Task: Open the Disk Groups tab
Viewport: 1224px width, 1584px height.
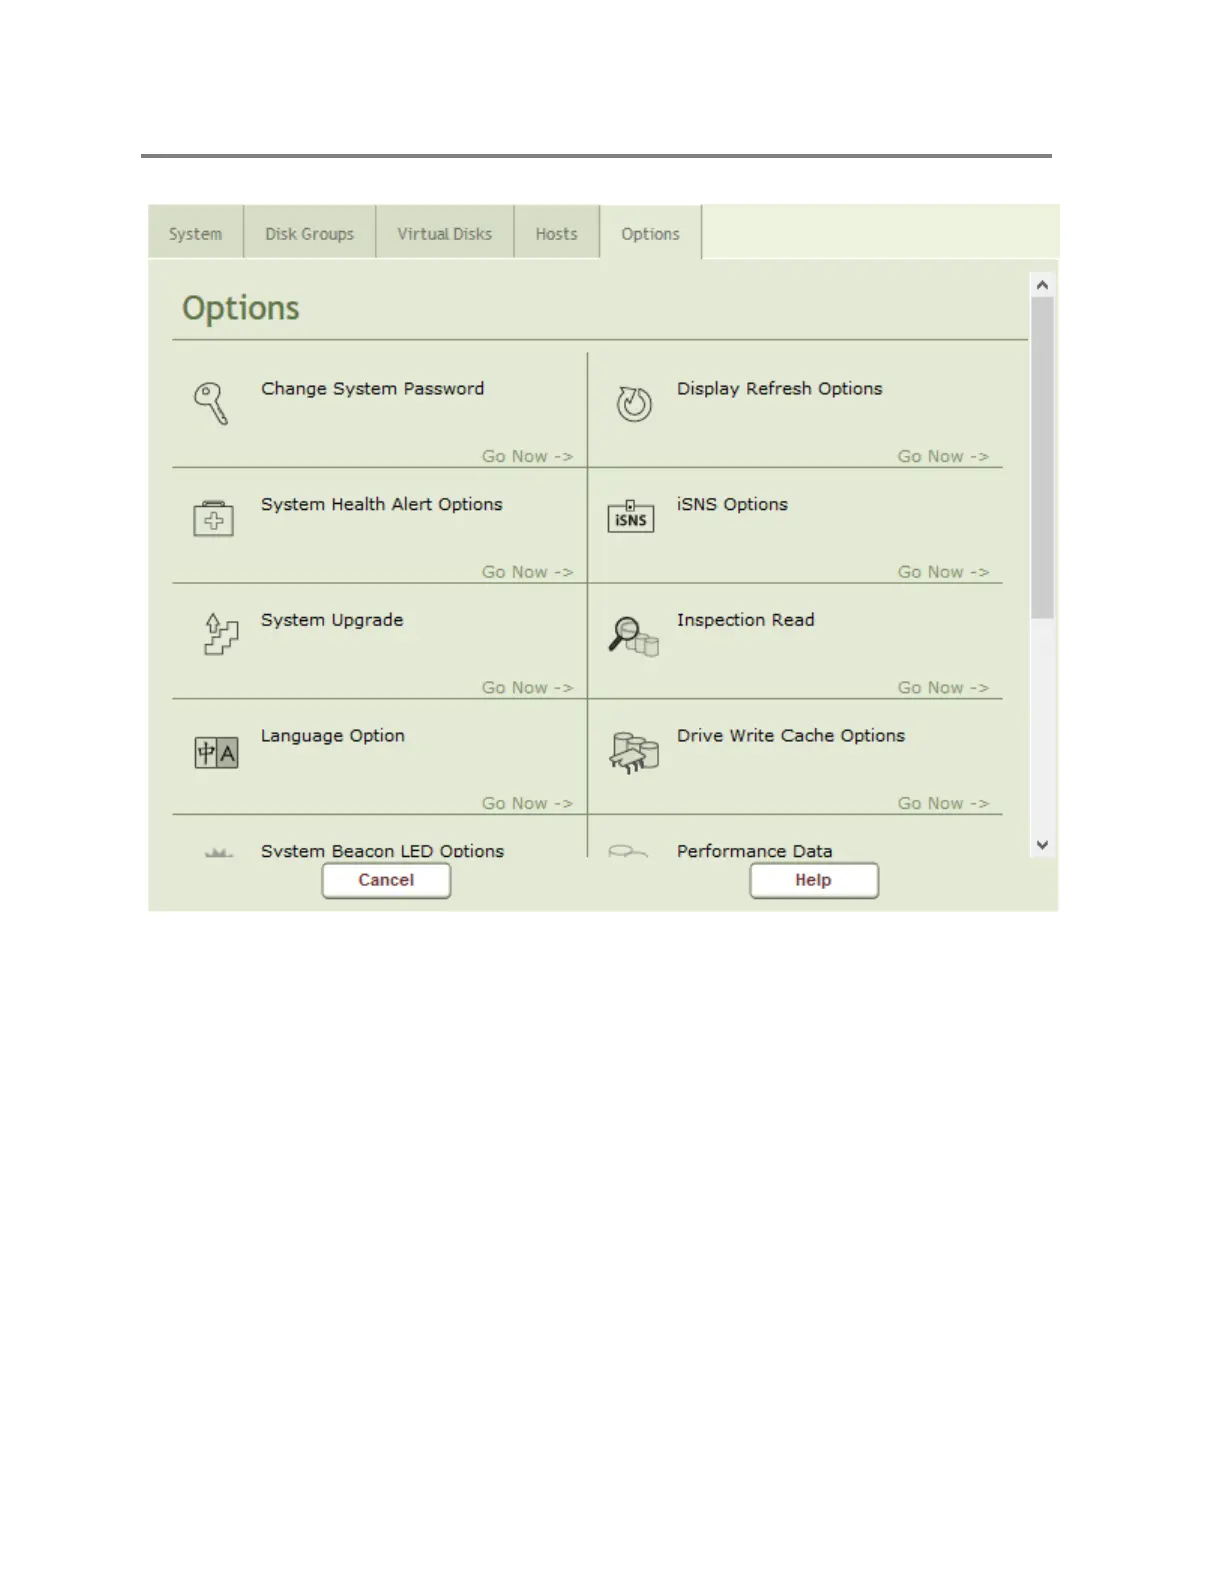Action: [310, 233]
